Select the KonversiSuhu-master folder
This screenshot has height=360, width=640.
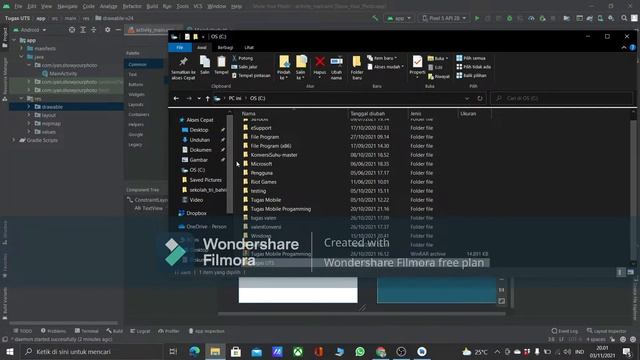click(274, 155)
